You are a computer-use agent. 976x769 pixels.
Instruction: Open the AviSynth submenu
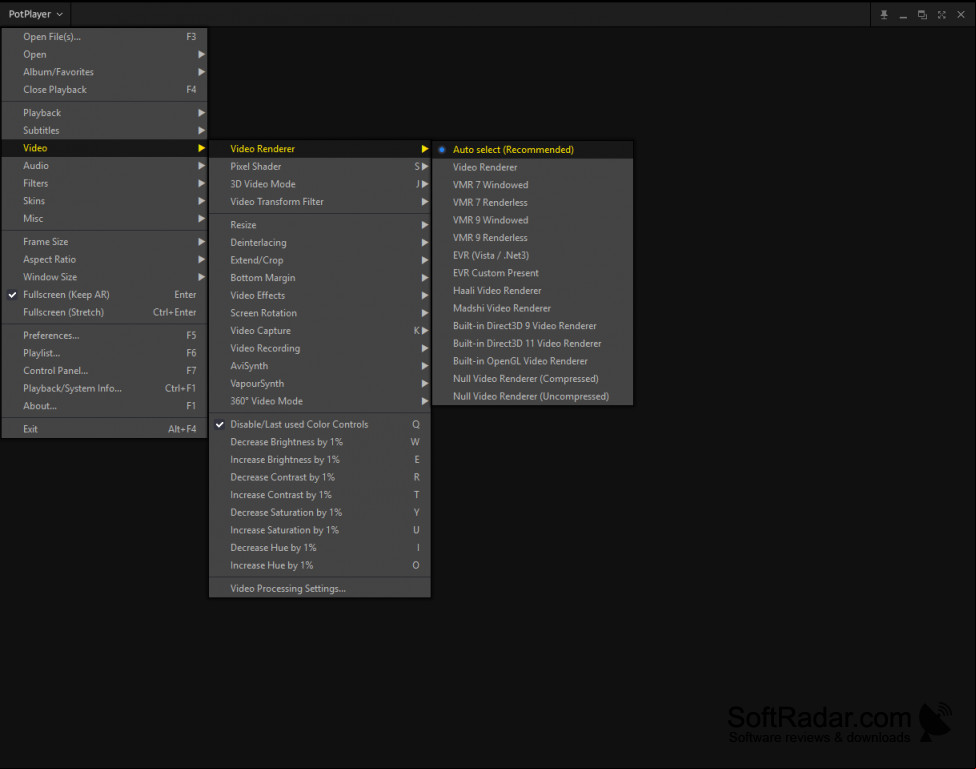[320, 366]
